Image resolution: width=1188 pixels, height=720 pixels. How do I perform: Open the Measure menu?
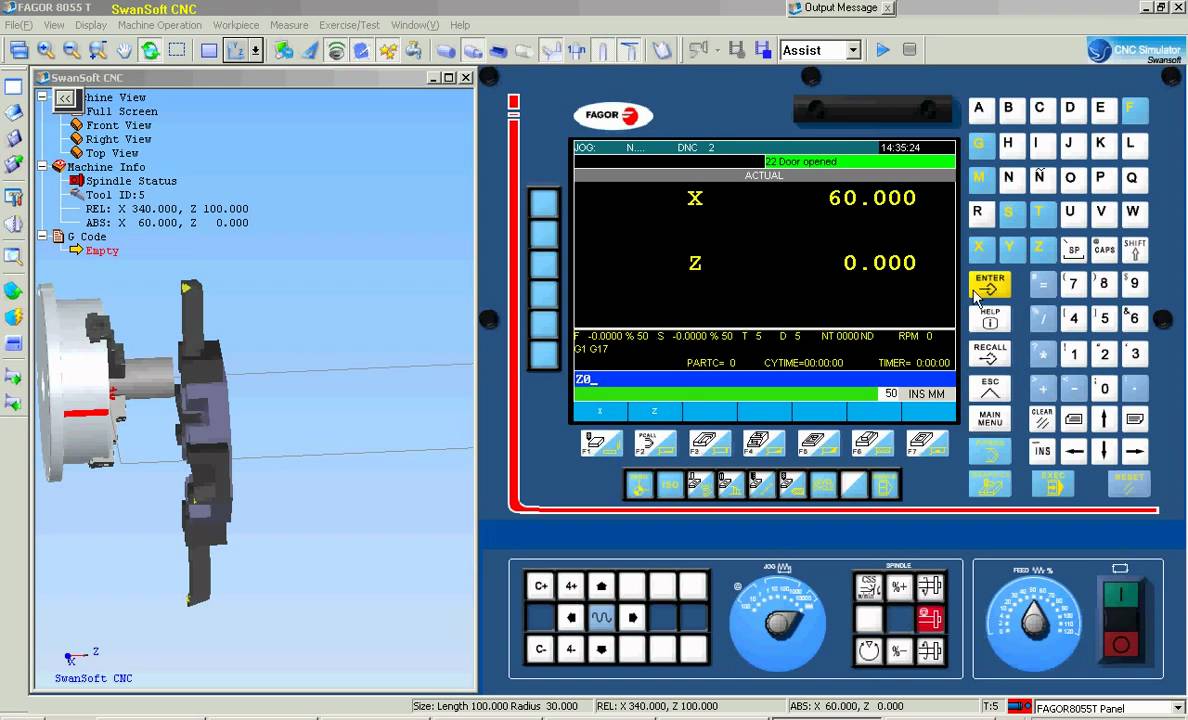pyautogui.click(x=289, y=25)
